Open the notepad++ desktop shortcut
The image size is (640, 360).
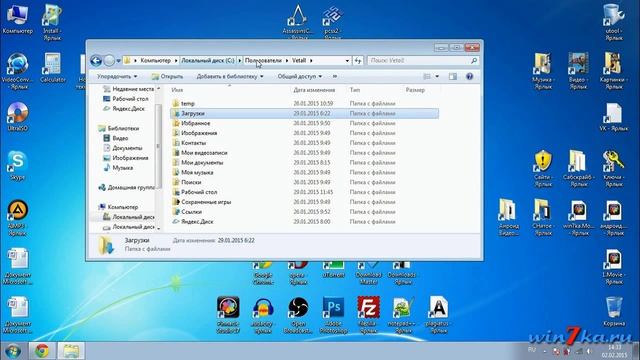tap(403, 315)
